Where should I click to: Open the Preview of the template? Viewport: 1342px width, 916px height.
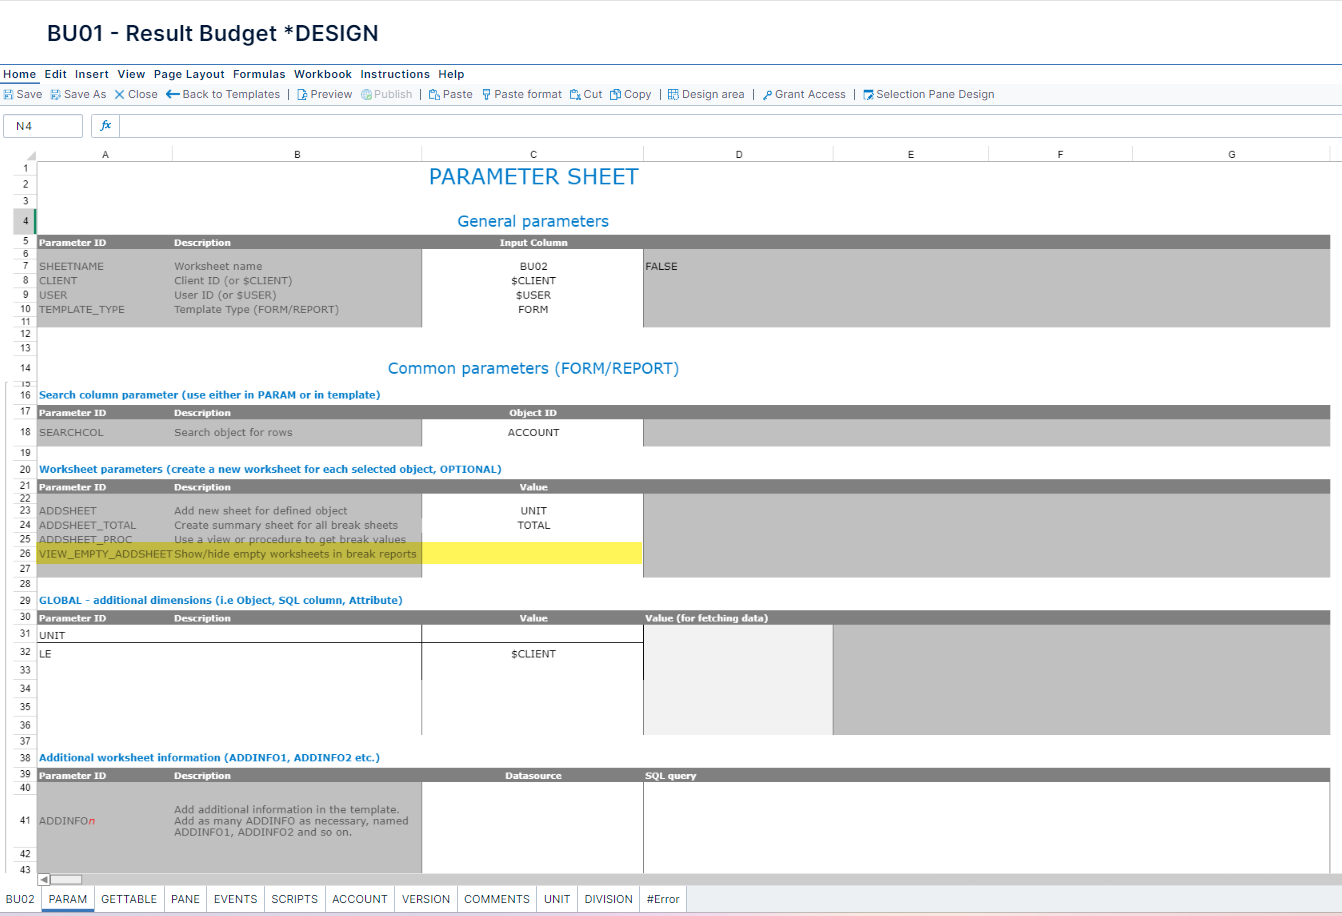coord(323,93)
